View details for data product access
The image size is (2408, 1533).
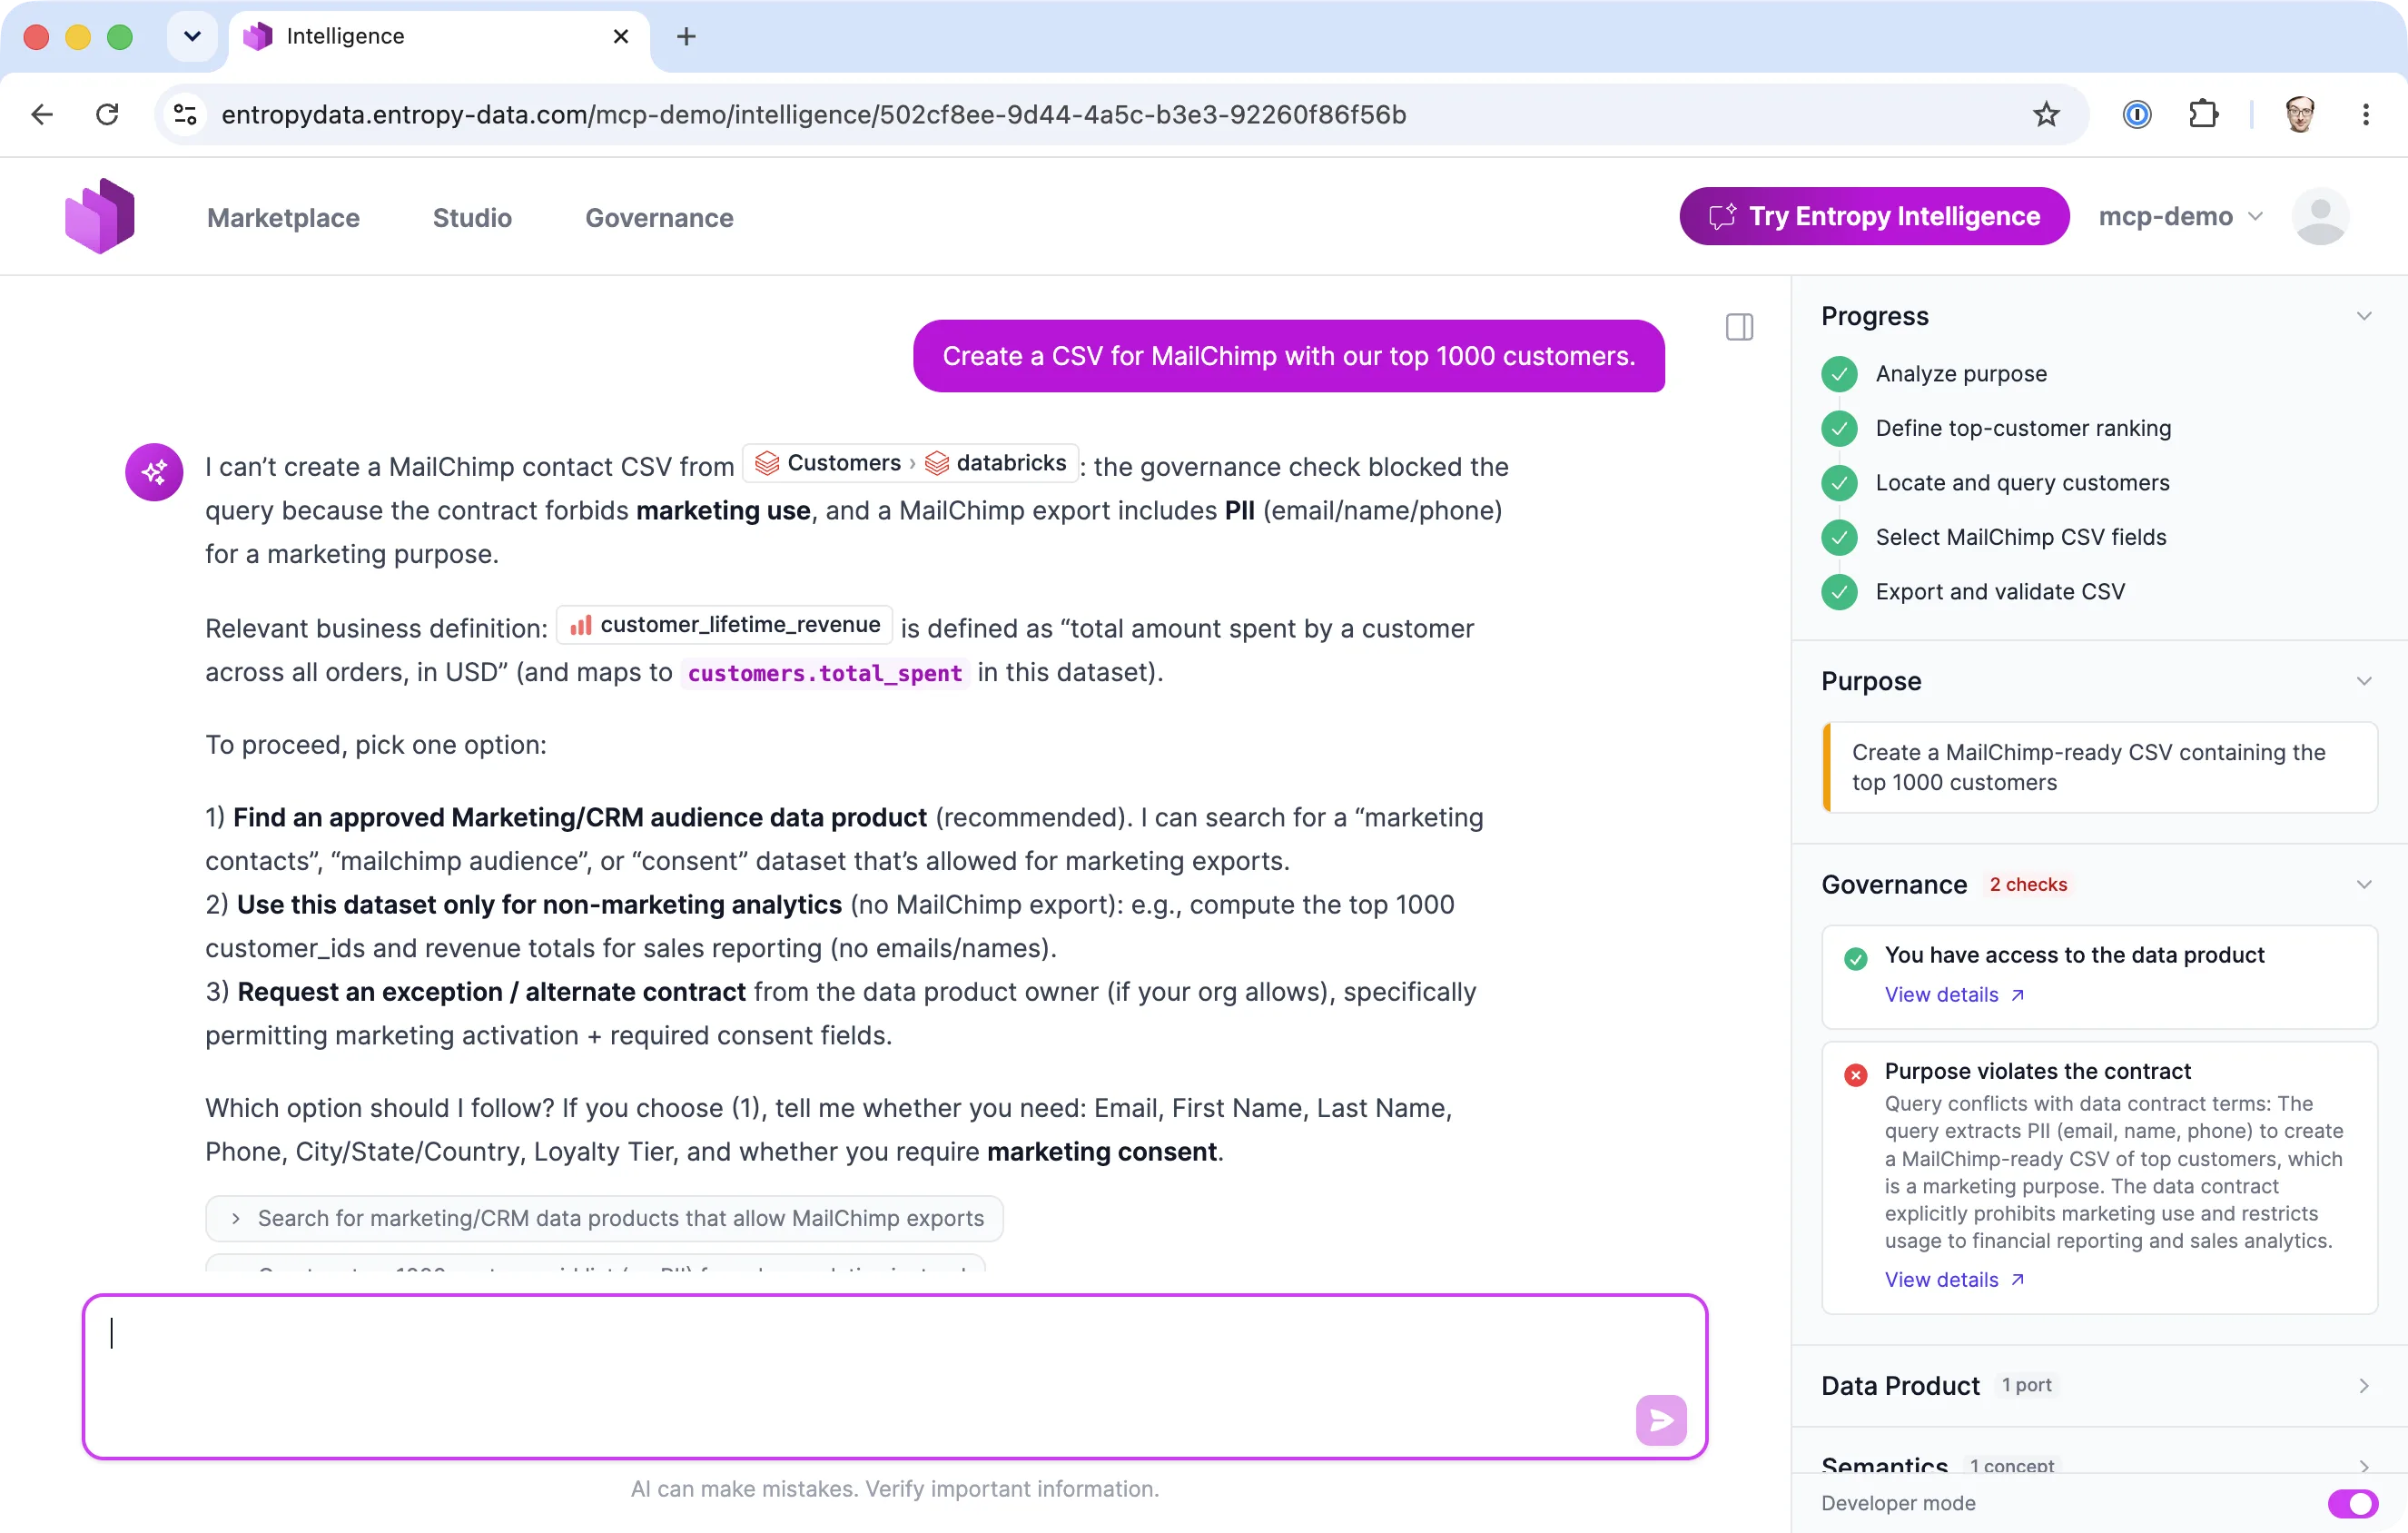point(1954,994)
